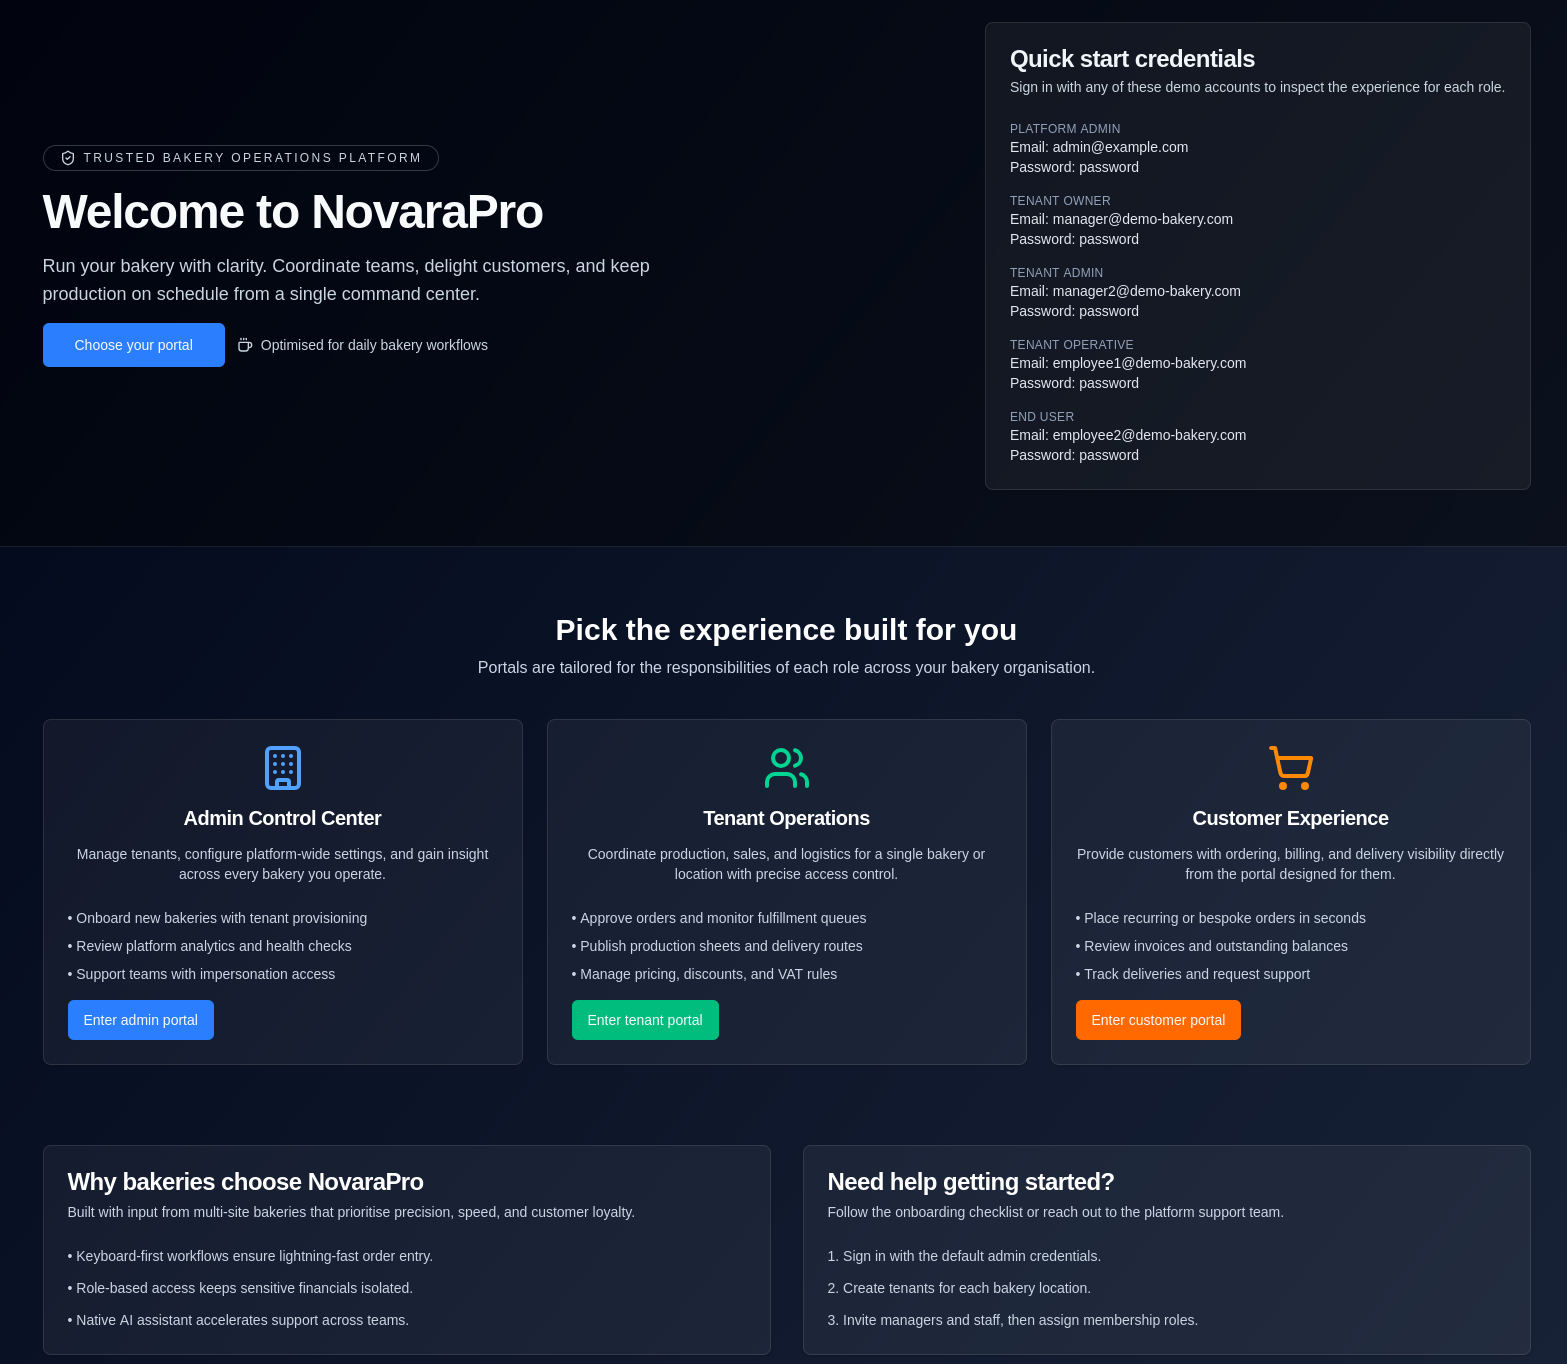
Task: Click the coffee cup icon beside bakery workflows text
Action: point(246,345)
